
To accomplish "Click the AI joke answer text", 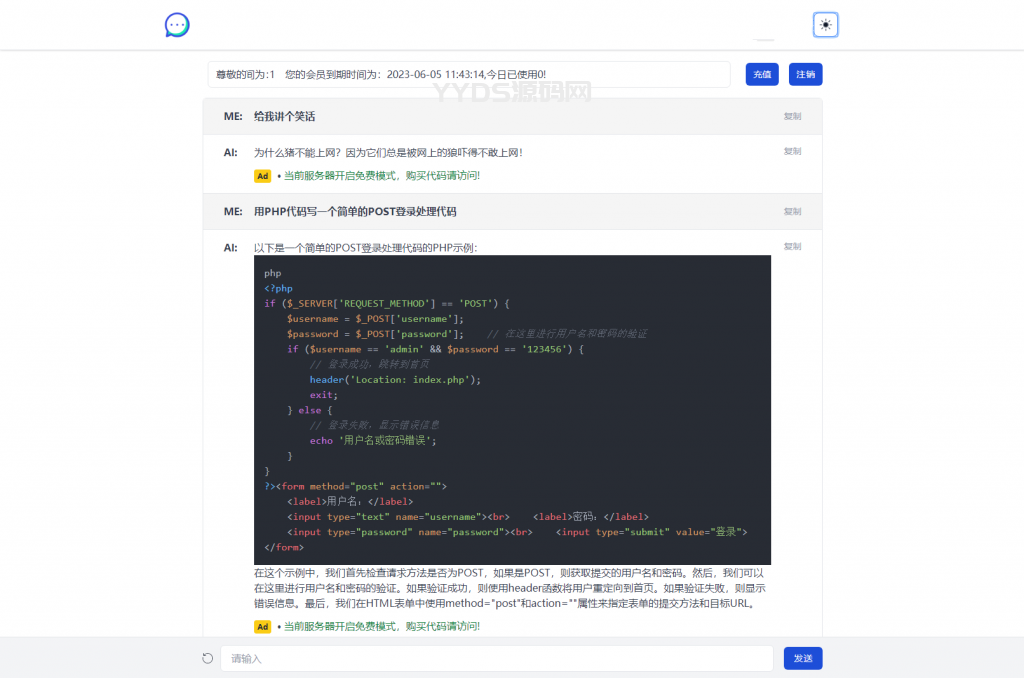I will (388, 152).
